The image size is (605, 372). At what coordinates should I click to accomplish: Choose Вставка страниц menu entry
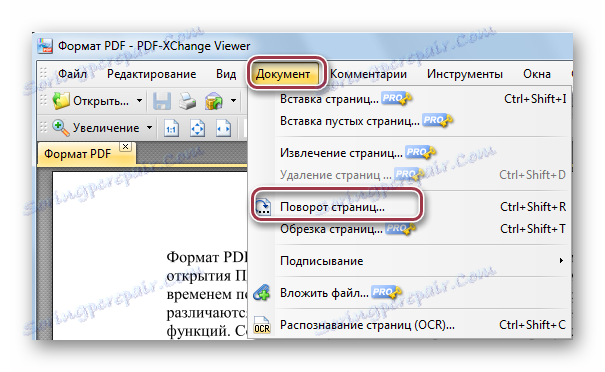(410, 99)
